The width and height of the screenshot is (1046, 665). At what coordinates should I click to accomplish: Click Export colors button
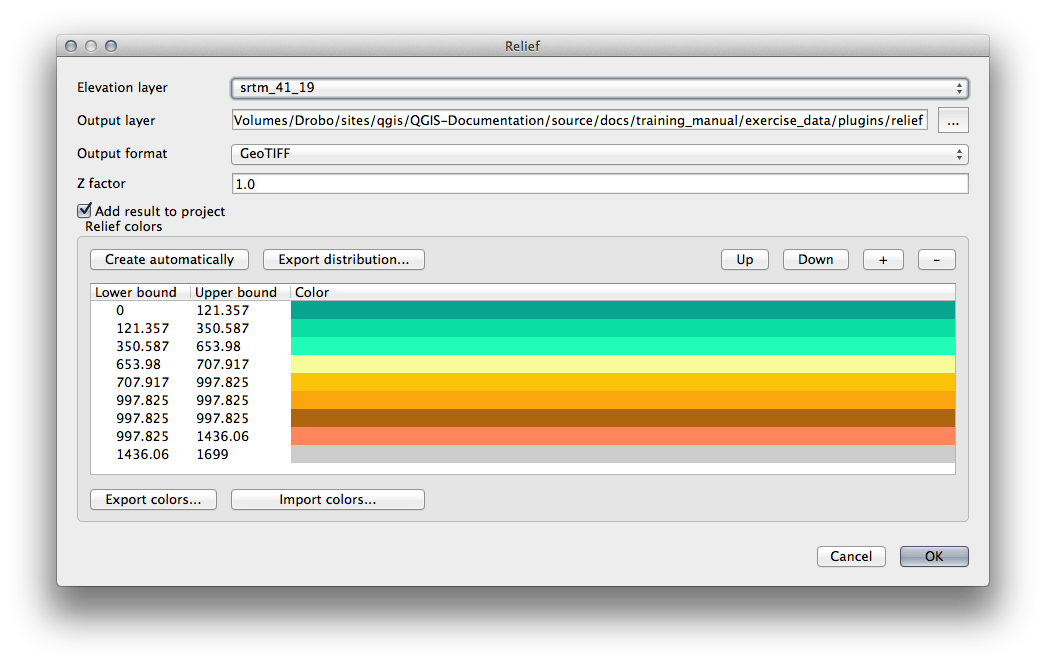pyautogui.click(x=153, y=500)
